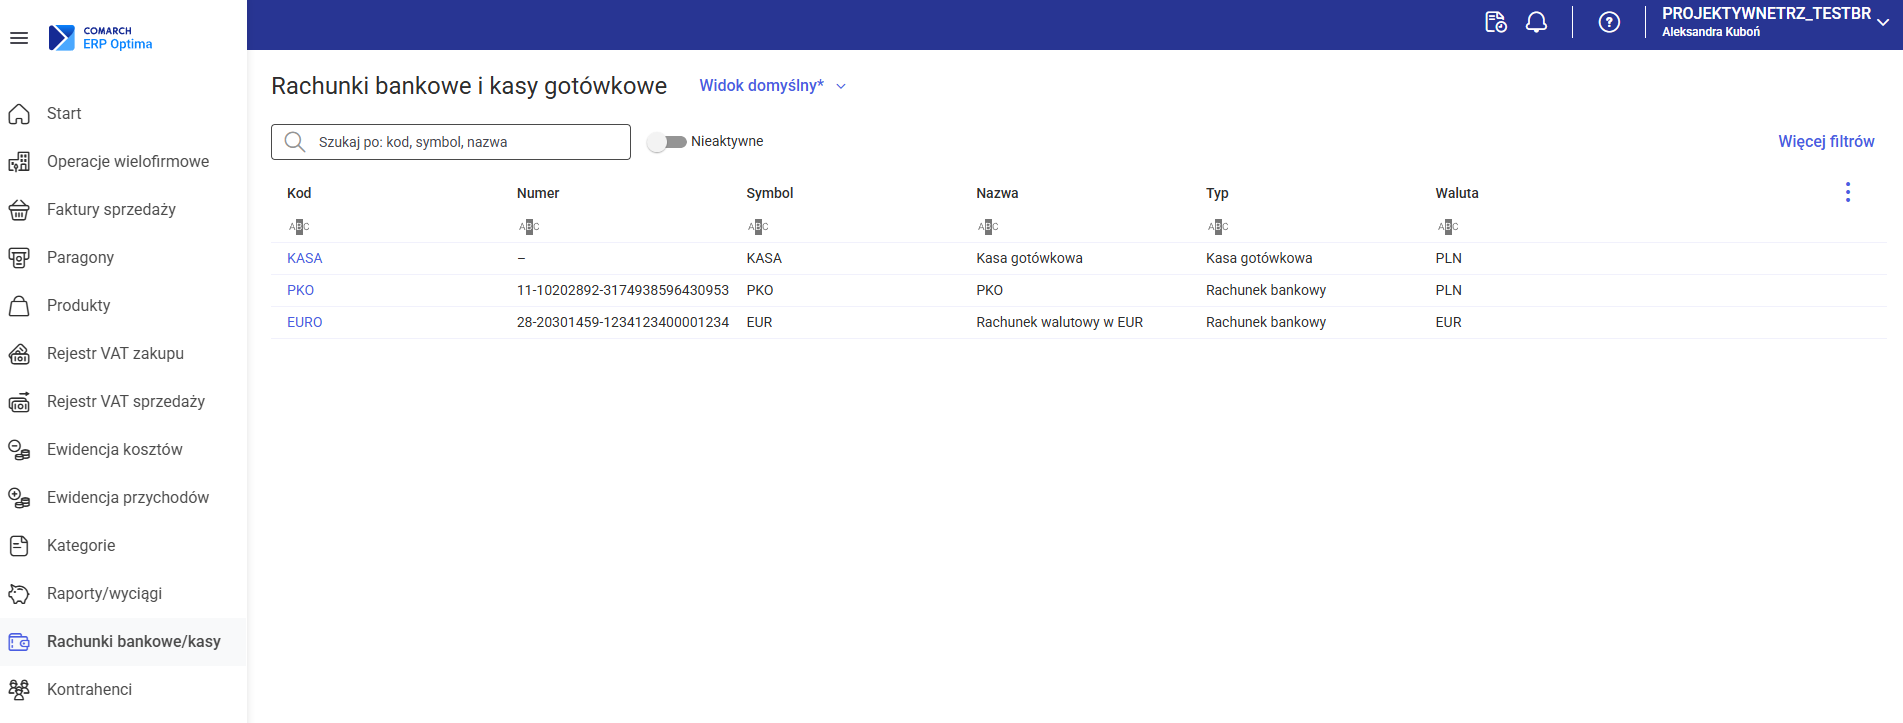
Task: Open the KASA account link
Action: [304, 258]
